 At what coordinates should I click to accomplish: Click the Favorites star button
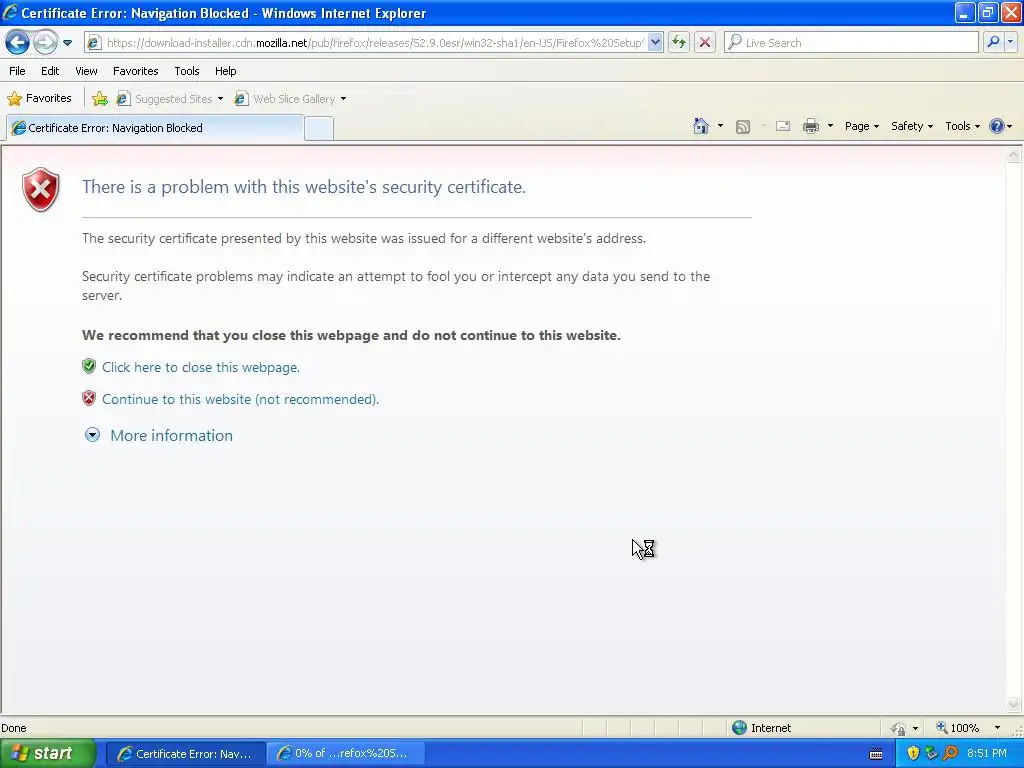click(39, 99)
